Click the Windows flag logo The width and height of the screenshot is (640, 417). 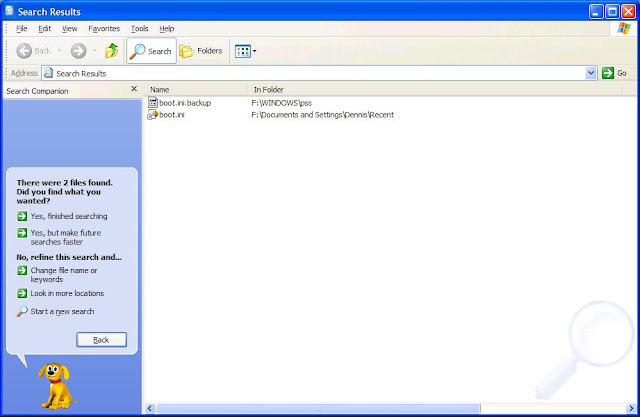pos(624,29)
